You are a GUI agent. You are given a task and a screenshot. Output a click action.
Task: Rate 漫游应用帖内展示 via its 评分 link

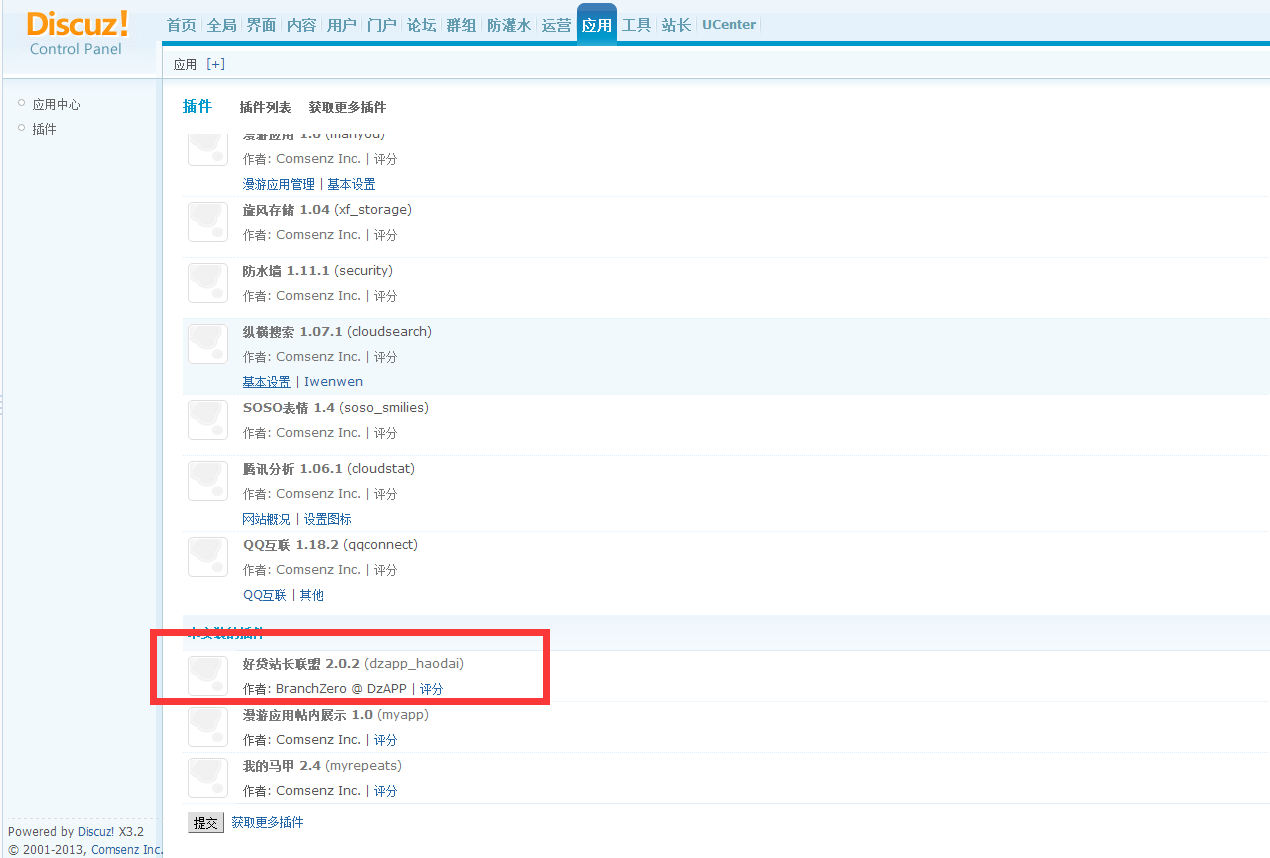click(x=385, y=740)
